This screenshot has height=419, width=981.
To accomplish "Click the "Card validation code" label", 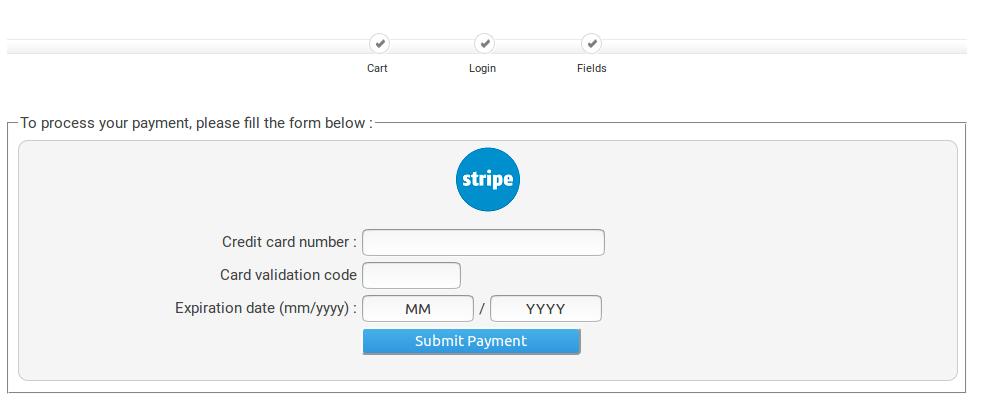I will pyautogui.click(x=288, y=275).
